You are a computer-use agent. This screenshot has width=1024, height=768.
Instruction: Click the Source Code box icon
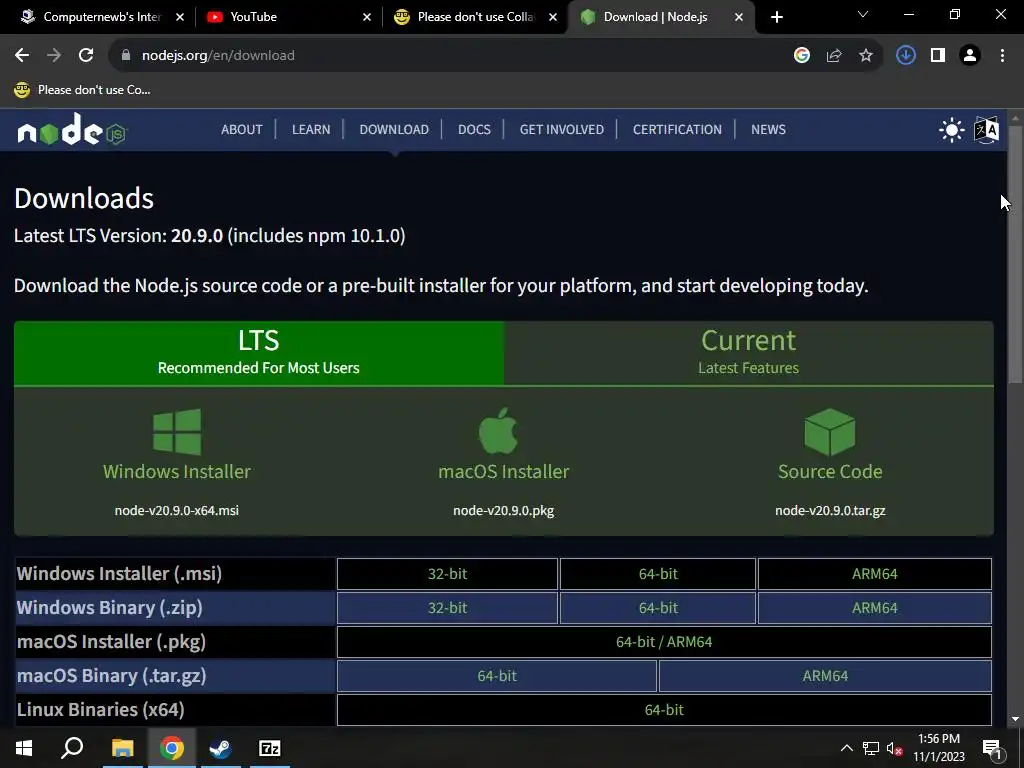pyautogui.click(x=830, y=432)
